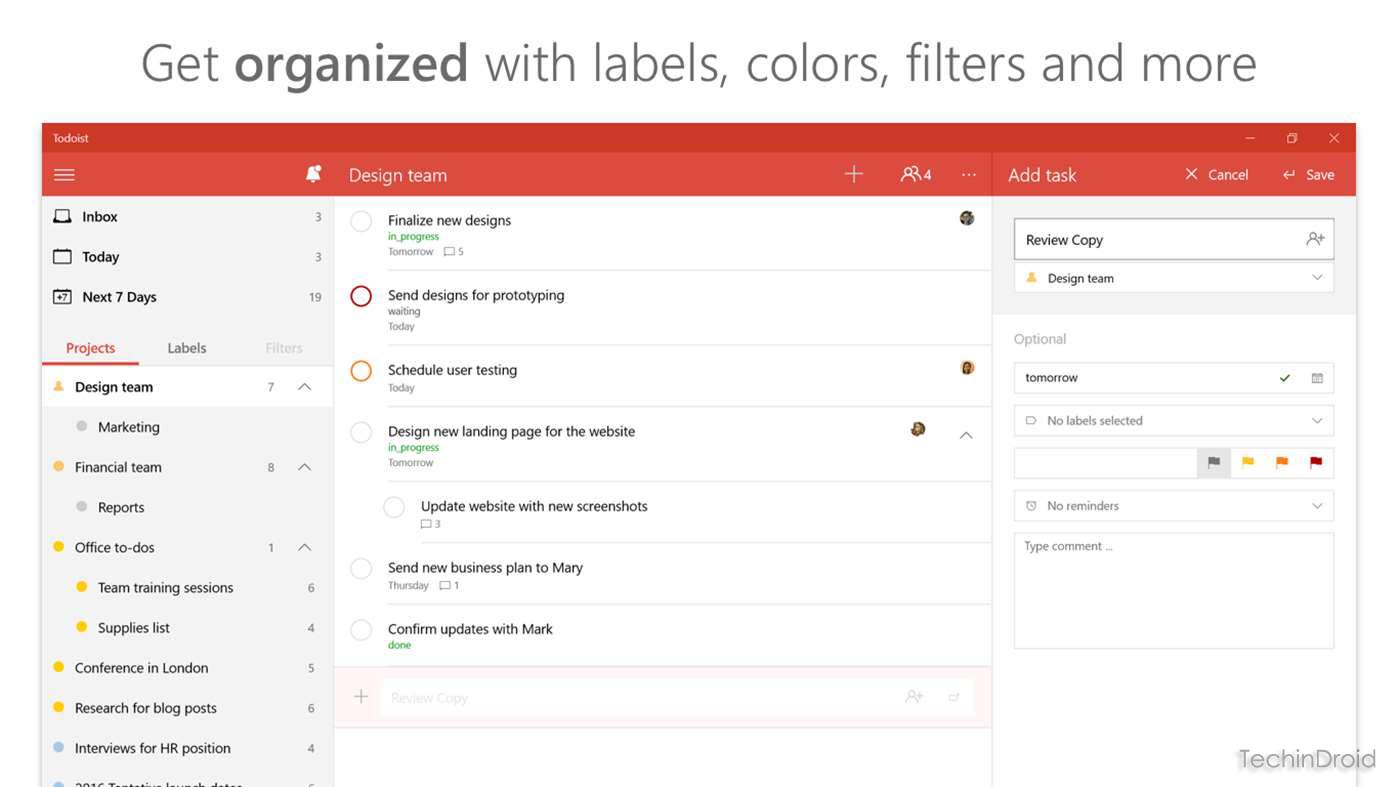
Task: Click assignee avatar on Finalize new designs
Action: coord(967,218)
